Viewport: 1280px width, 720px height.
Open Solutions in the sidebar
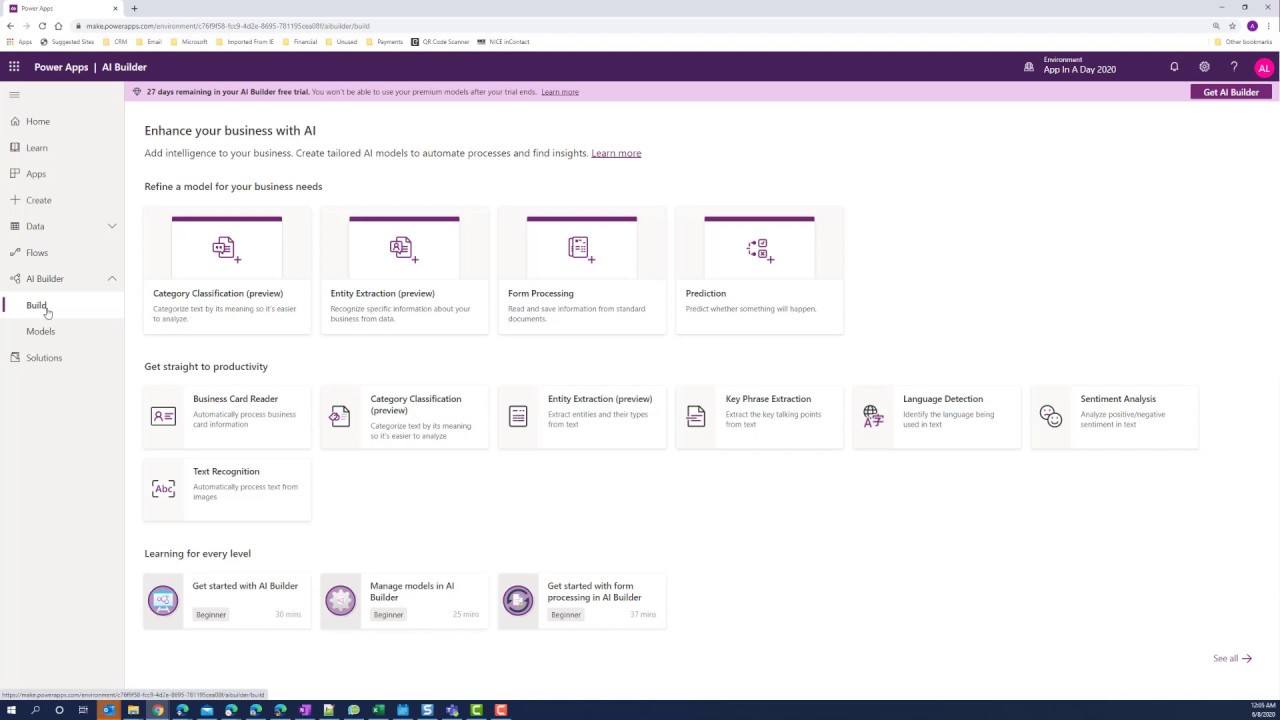44,357
